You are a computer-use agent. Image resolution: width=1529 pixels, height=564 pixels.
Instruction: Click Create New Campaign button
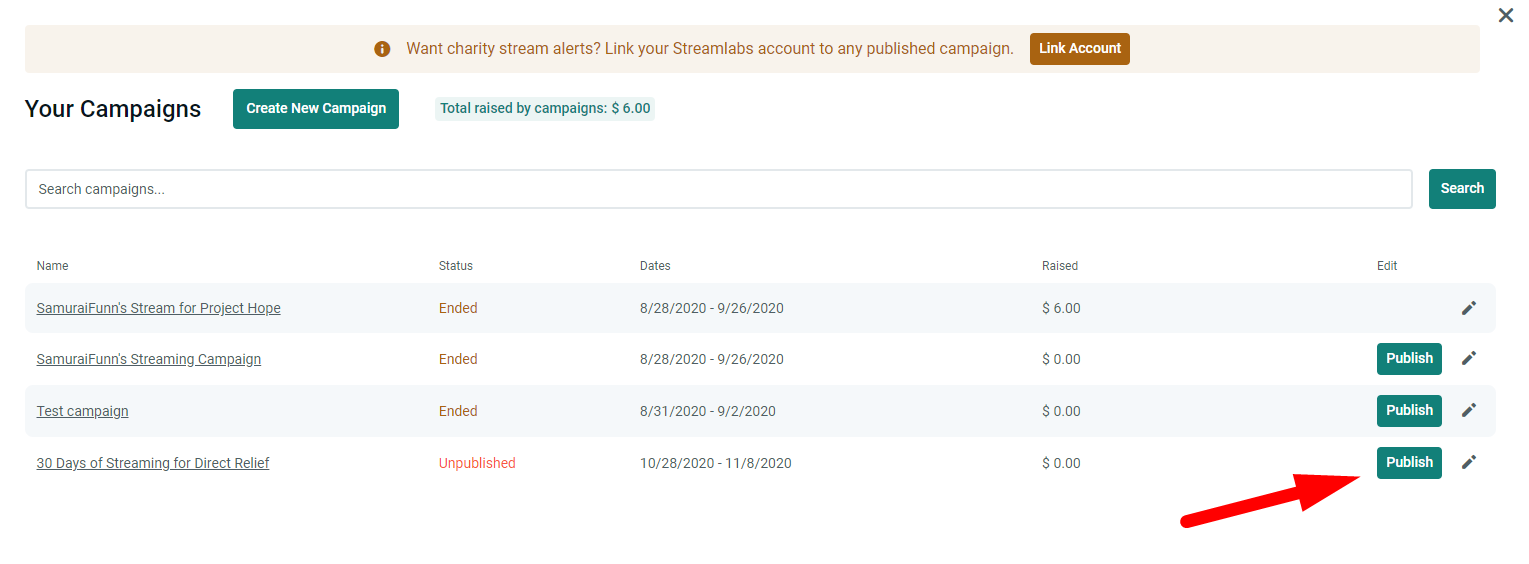316,109
